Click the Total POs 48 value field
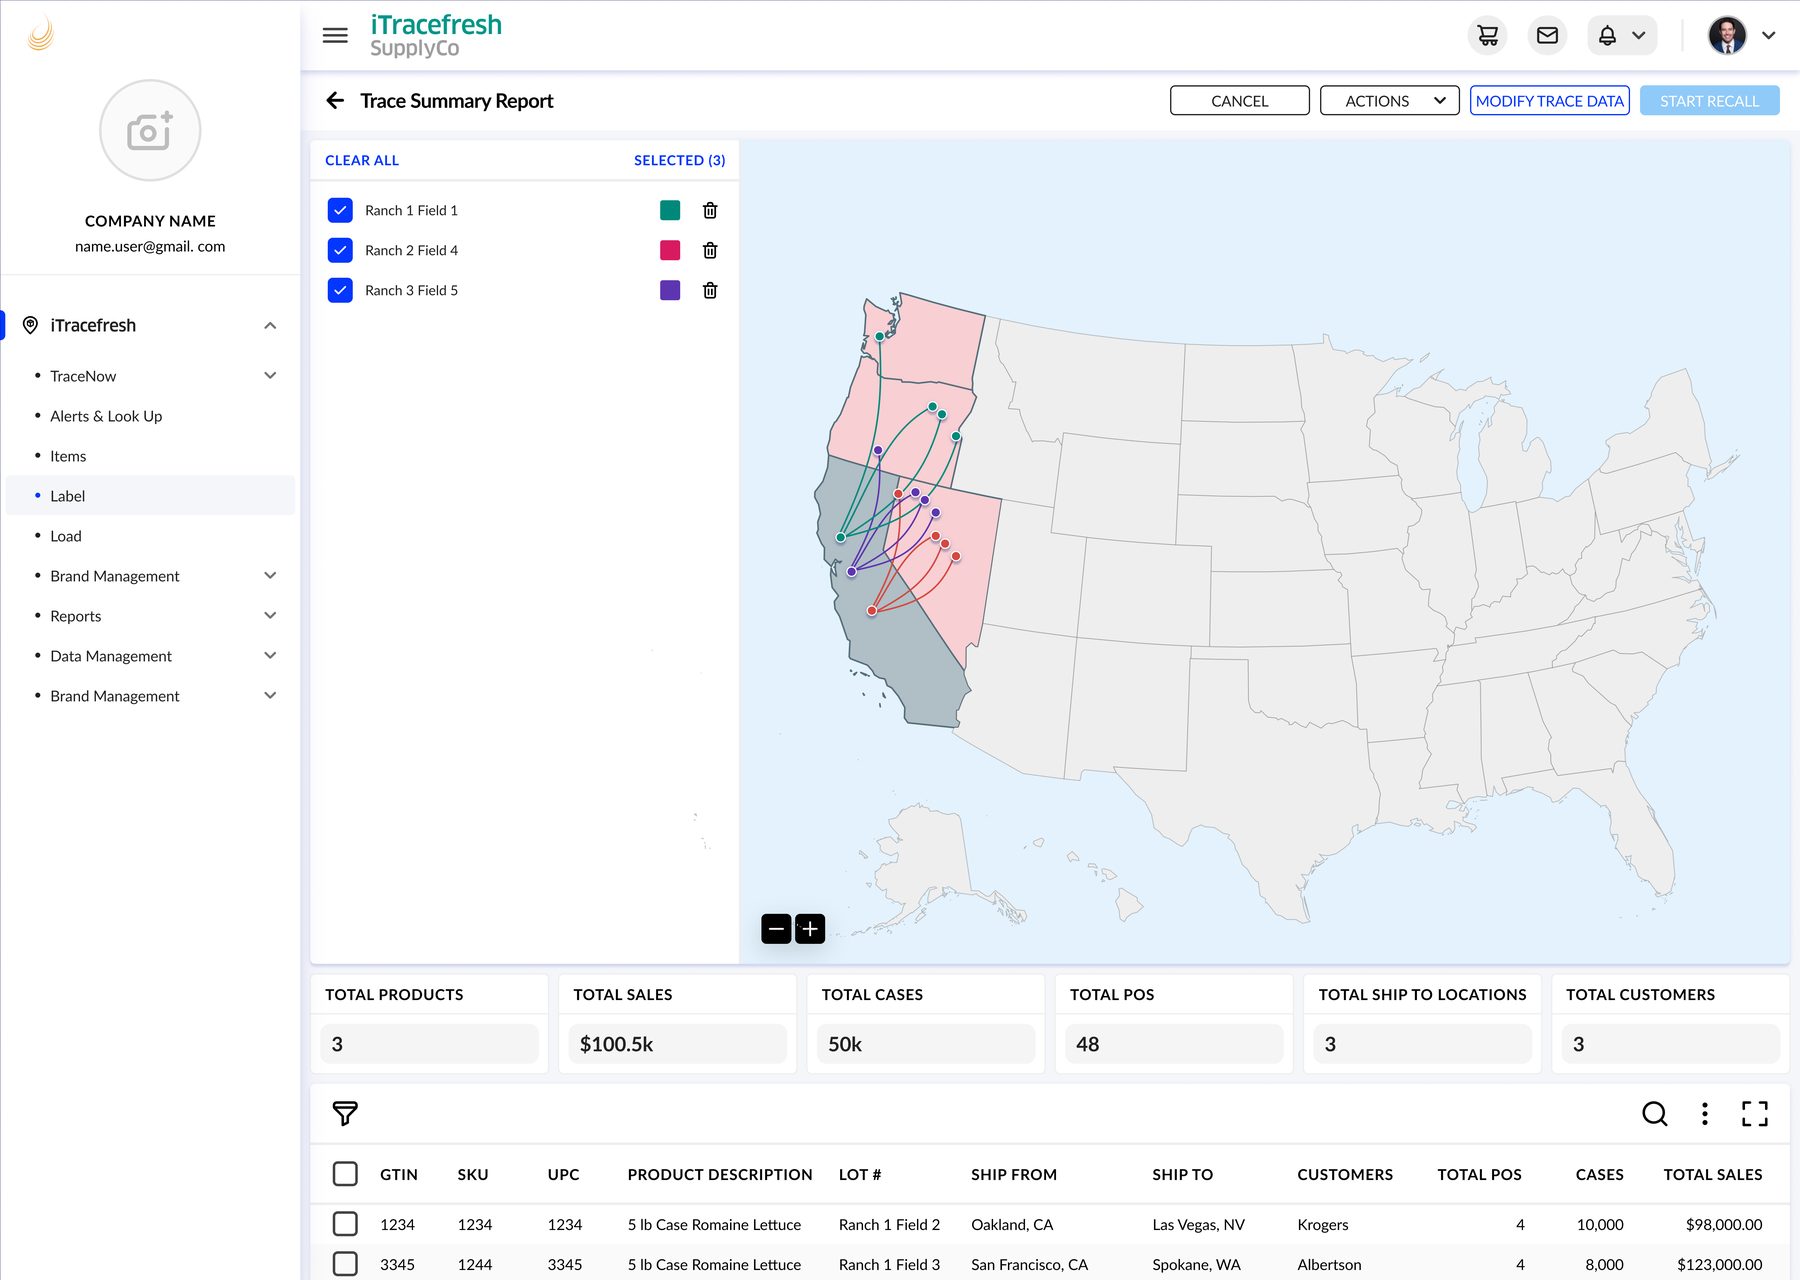 1174,1044
